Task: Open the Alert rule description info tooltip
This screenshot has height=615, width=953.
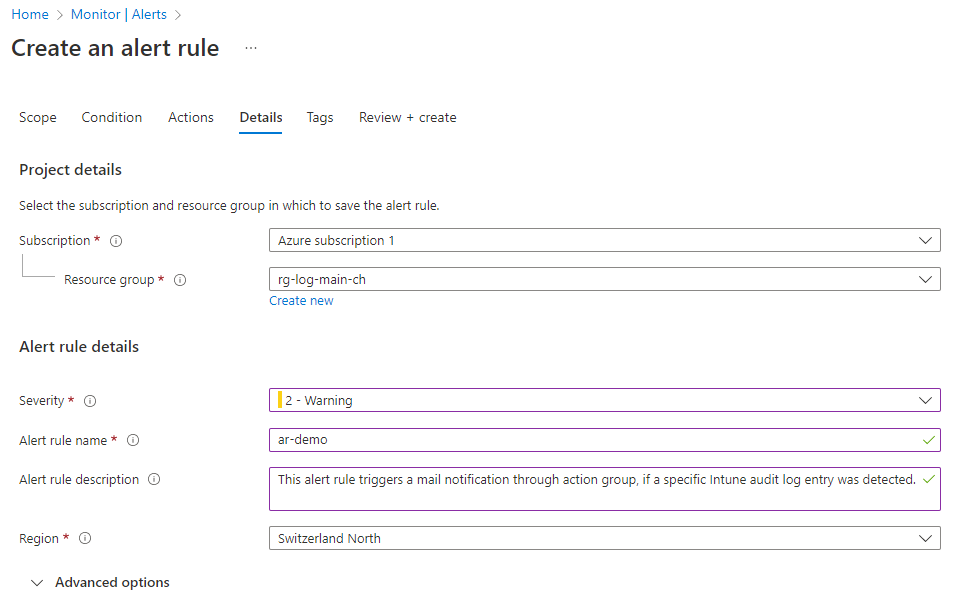Action: pos(153,479)
